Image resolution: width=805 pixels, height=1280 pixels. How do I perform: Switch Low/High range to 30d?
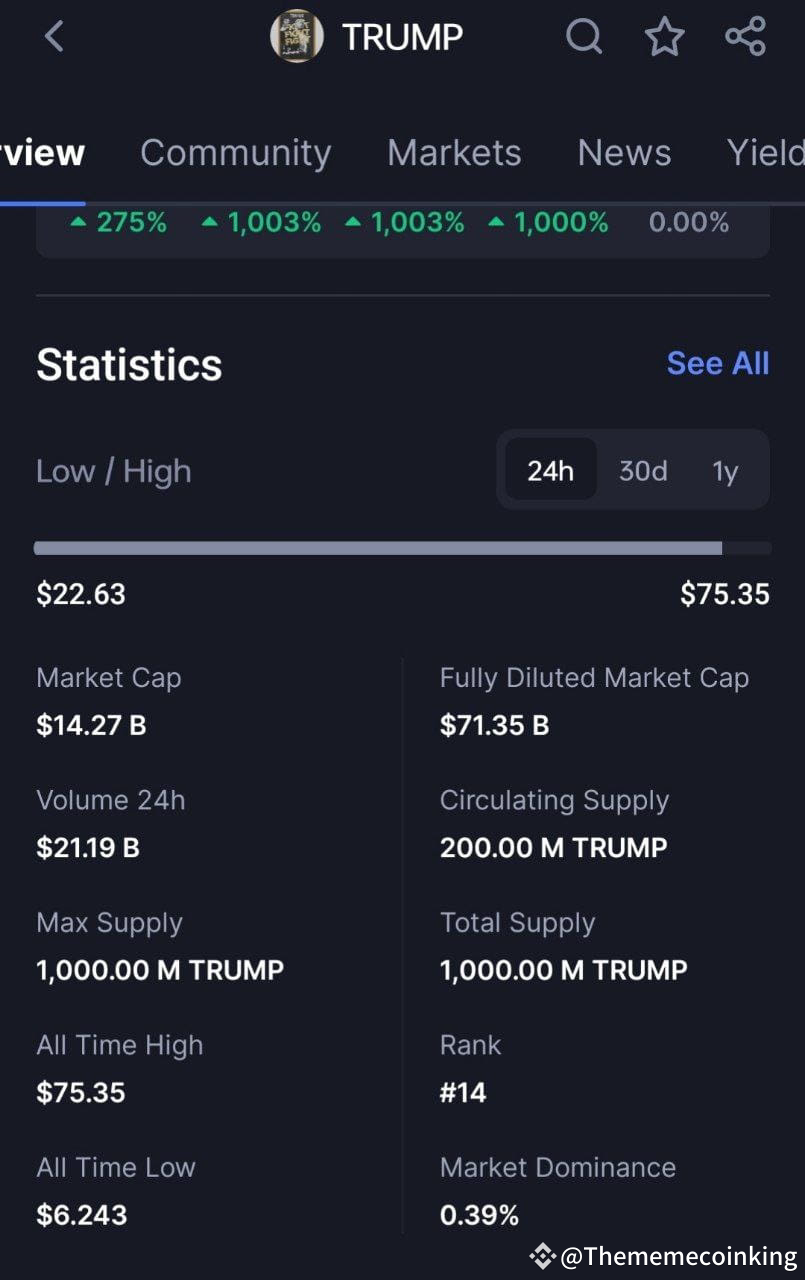[643, 470]
